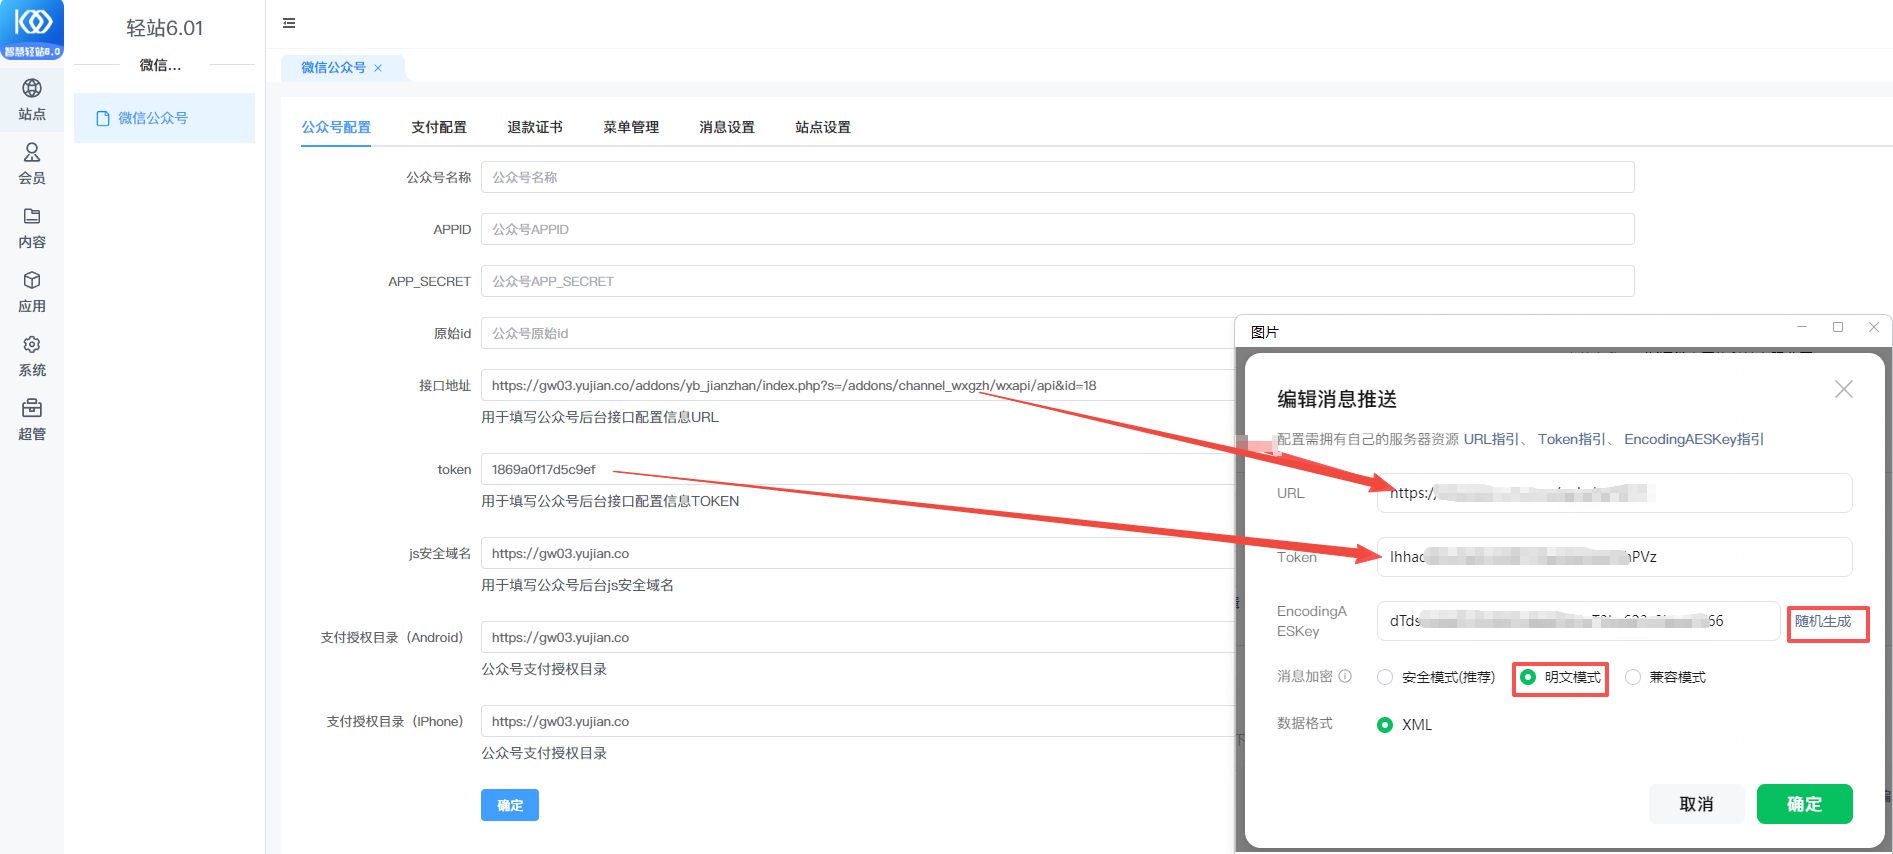Select XML data format
The width and height of the screenshot is (1893, 854).
1385,725
